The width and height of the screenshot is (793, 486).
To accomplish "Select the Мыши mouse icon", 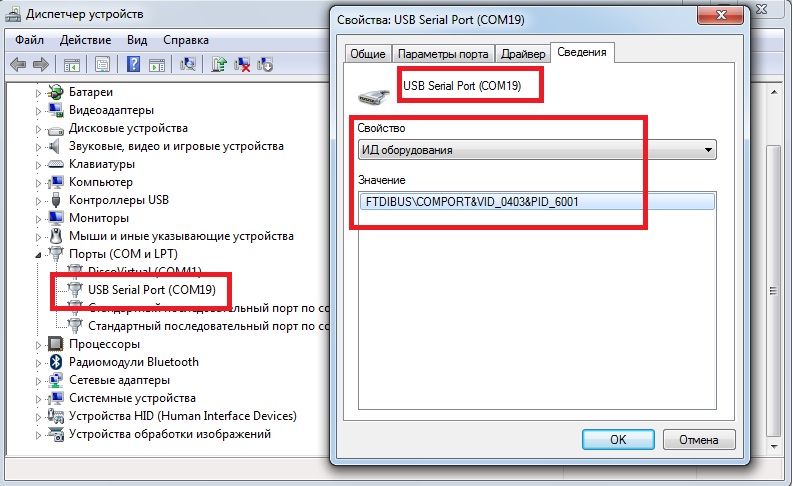I will [x=56, y=236].
